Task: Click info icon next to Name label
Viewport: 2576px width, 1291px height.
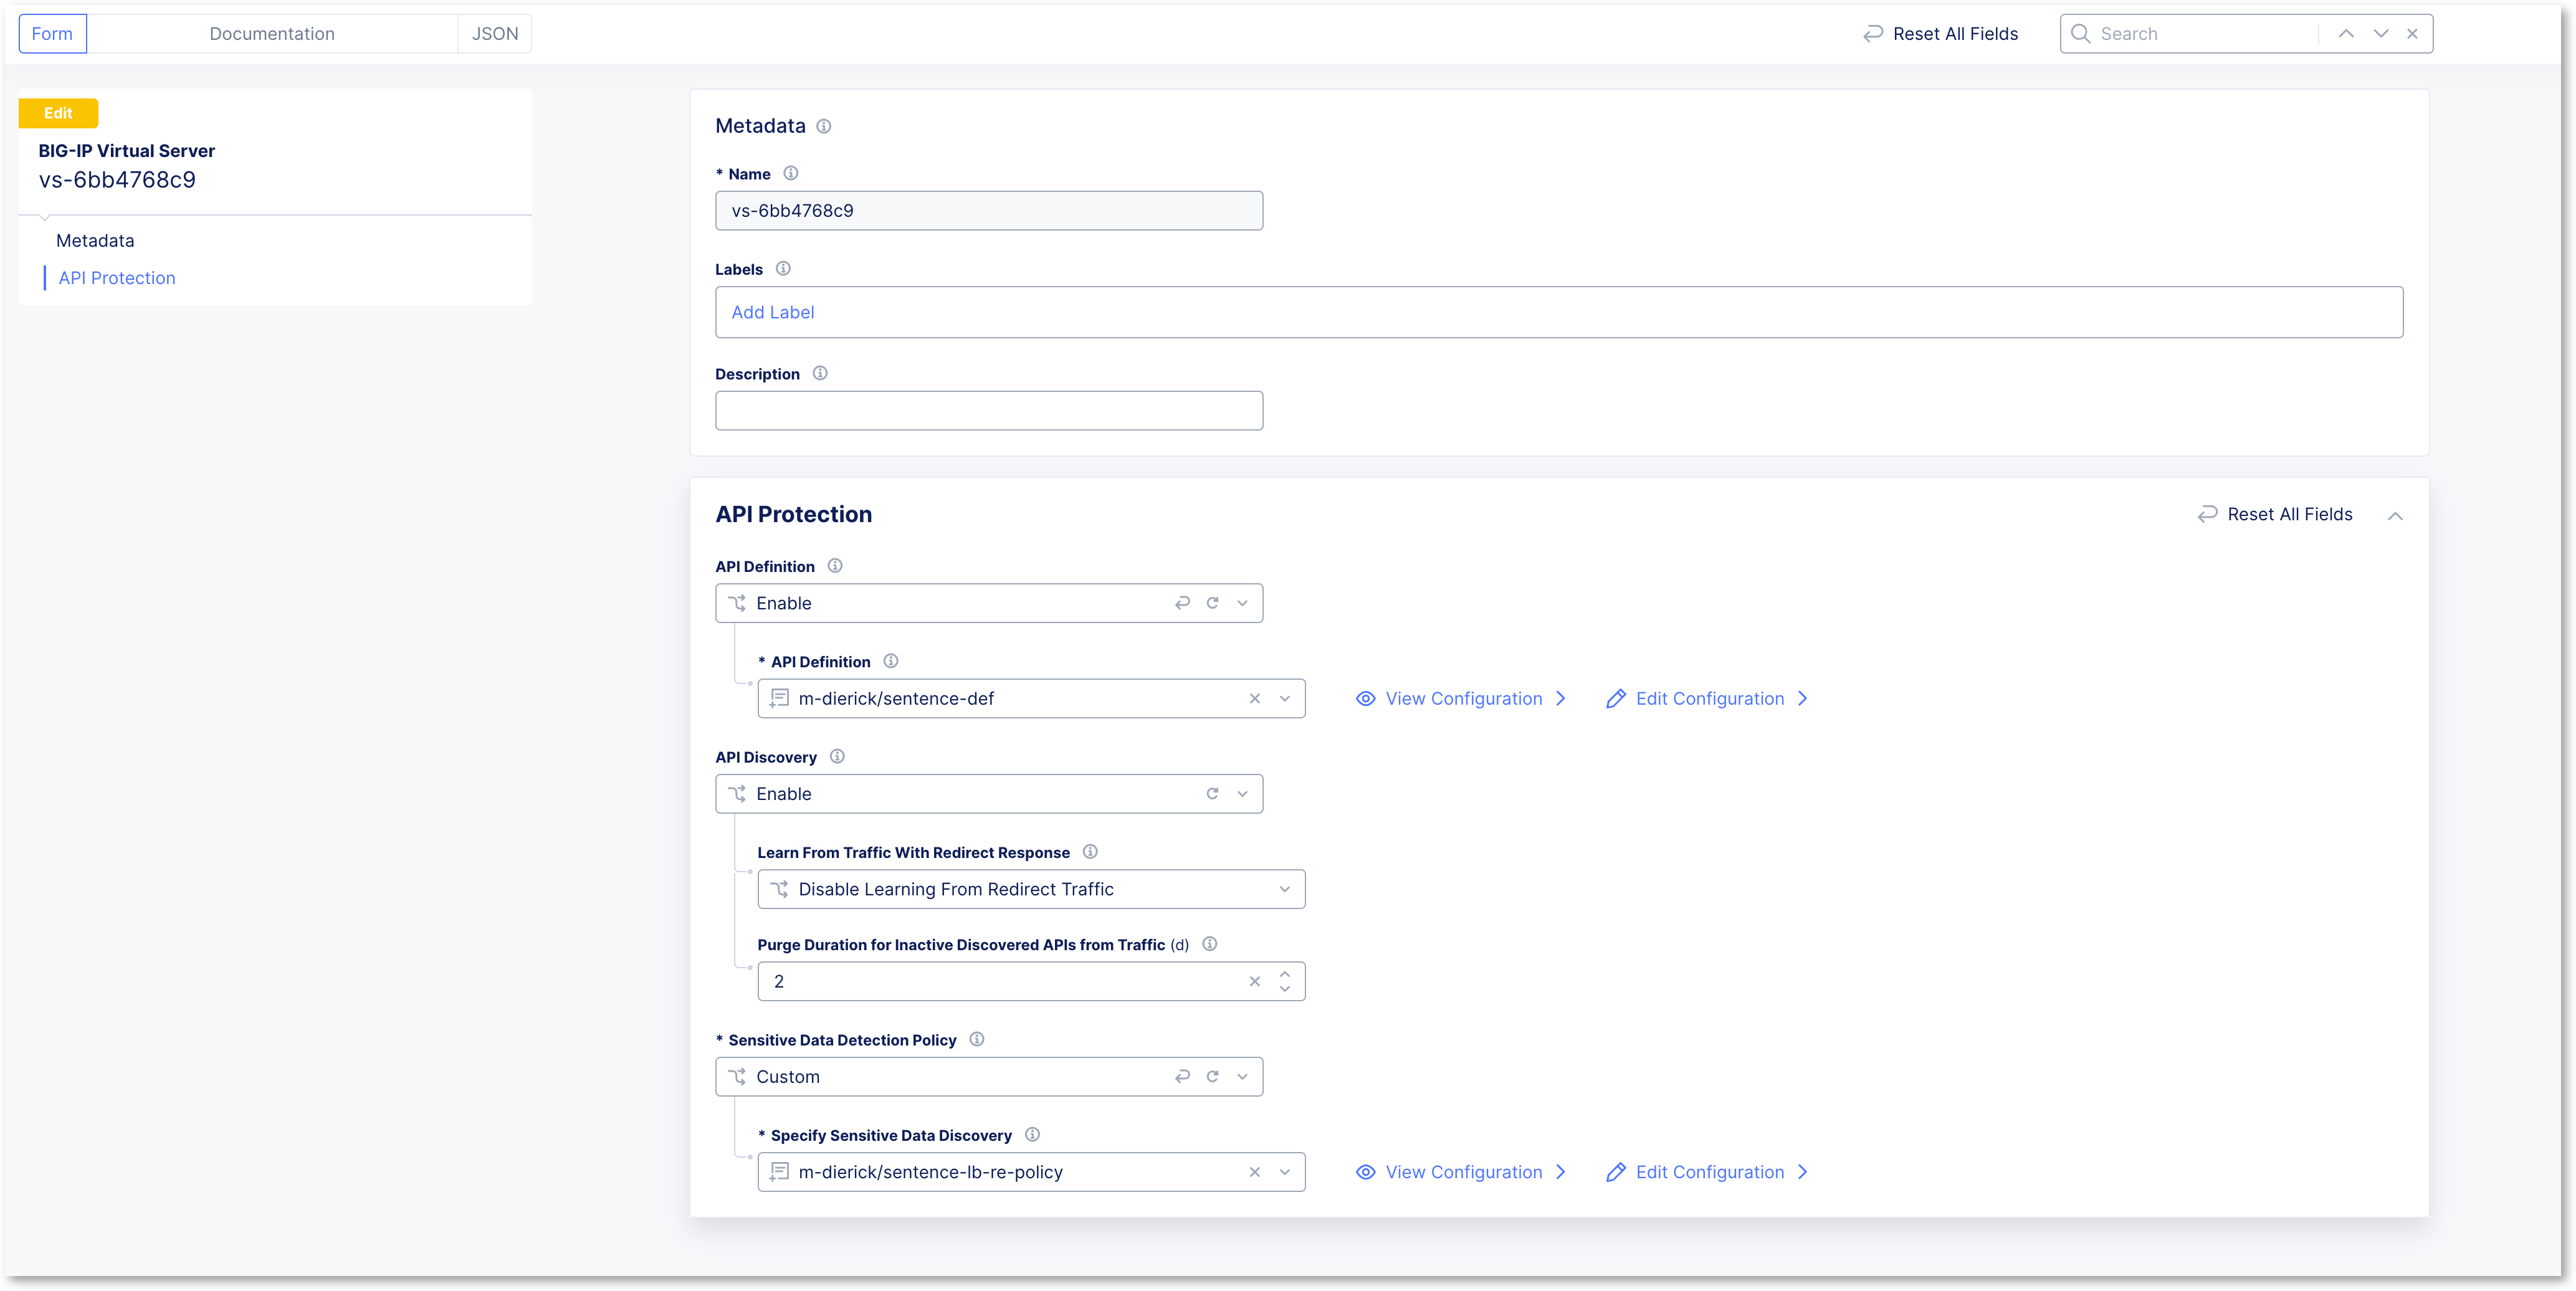Action: click(x=790, y=174)
